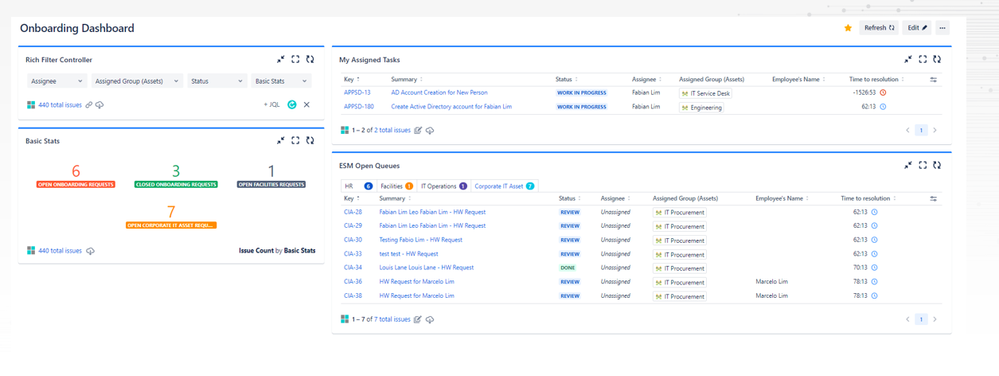Open the more options ellipsis menu

[x=942, y=28]
